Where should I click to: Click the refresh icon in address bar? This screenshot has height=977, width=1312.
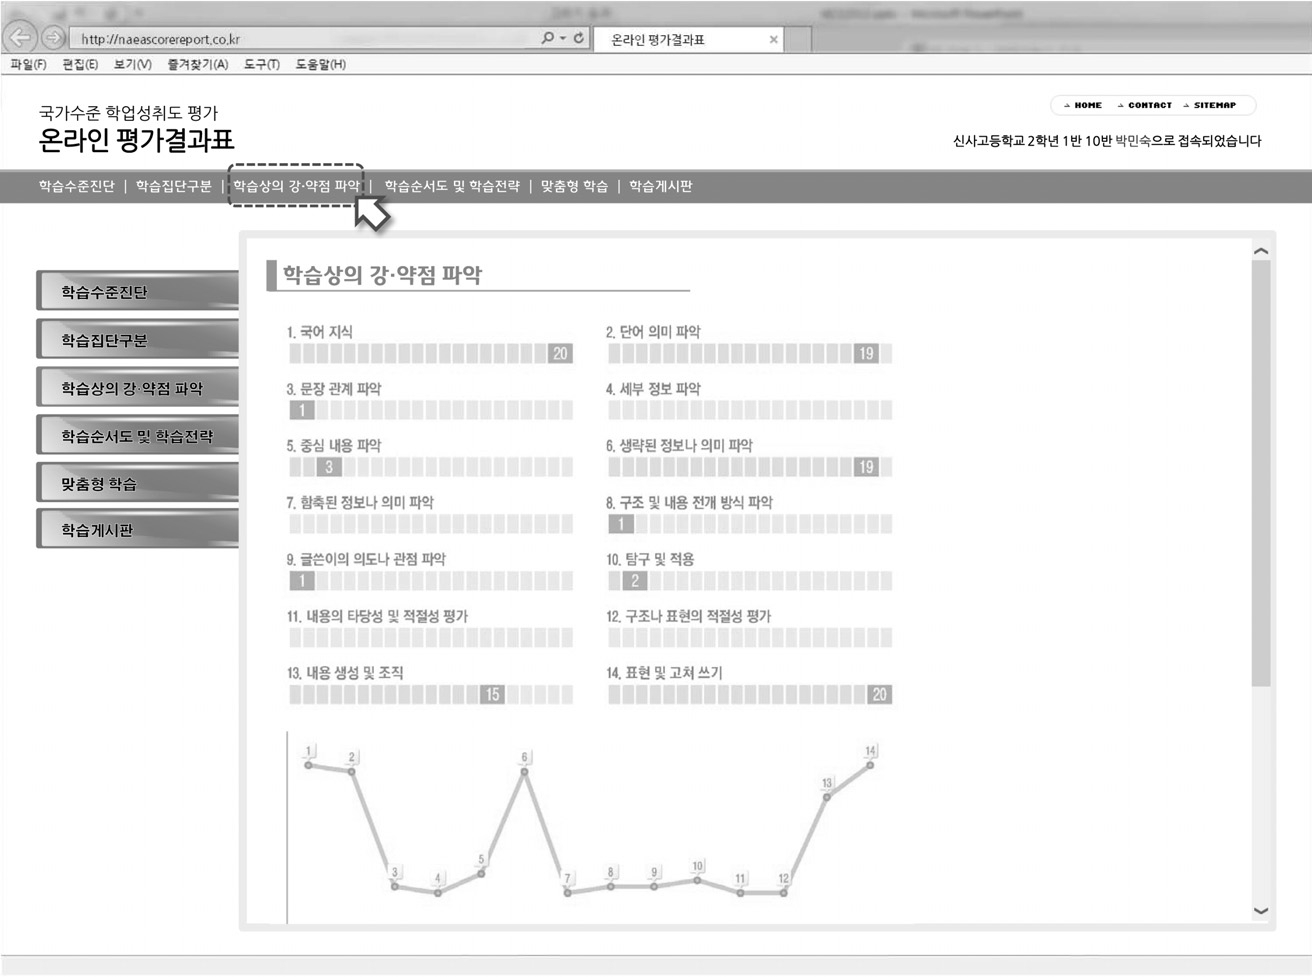578,38
